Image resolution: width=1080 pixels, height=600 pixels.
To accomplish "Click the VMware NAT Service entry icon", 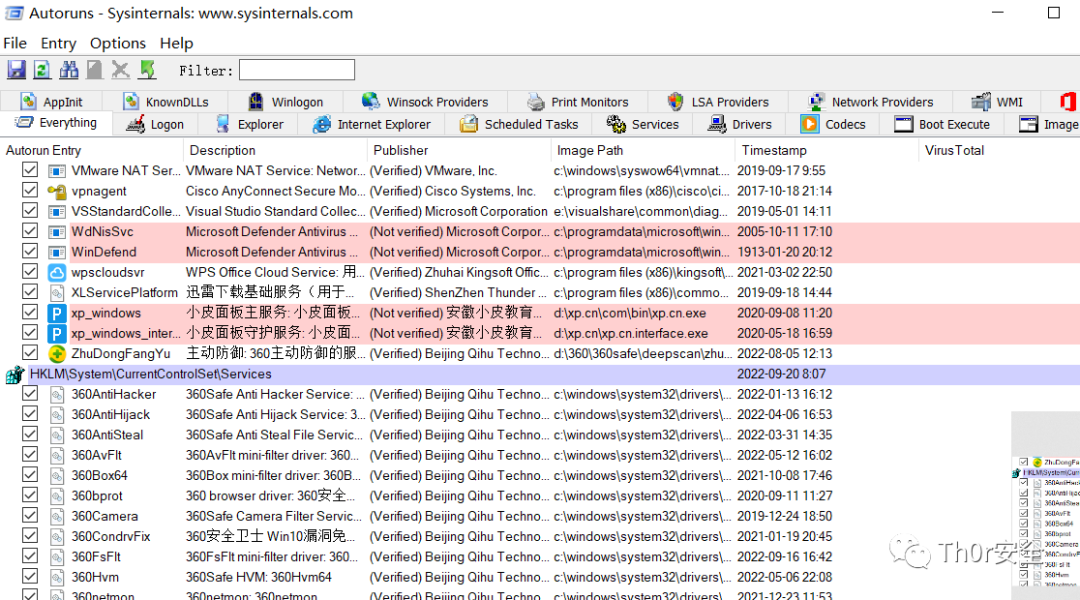I will pos(56,171).
